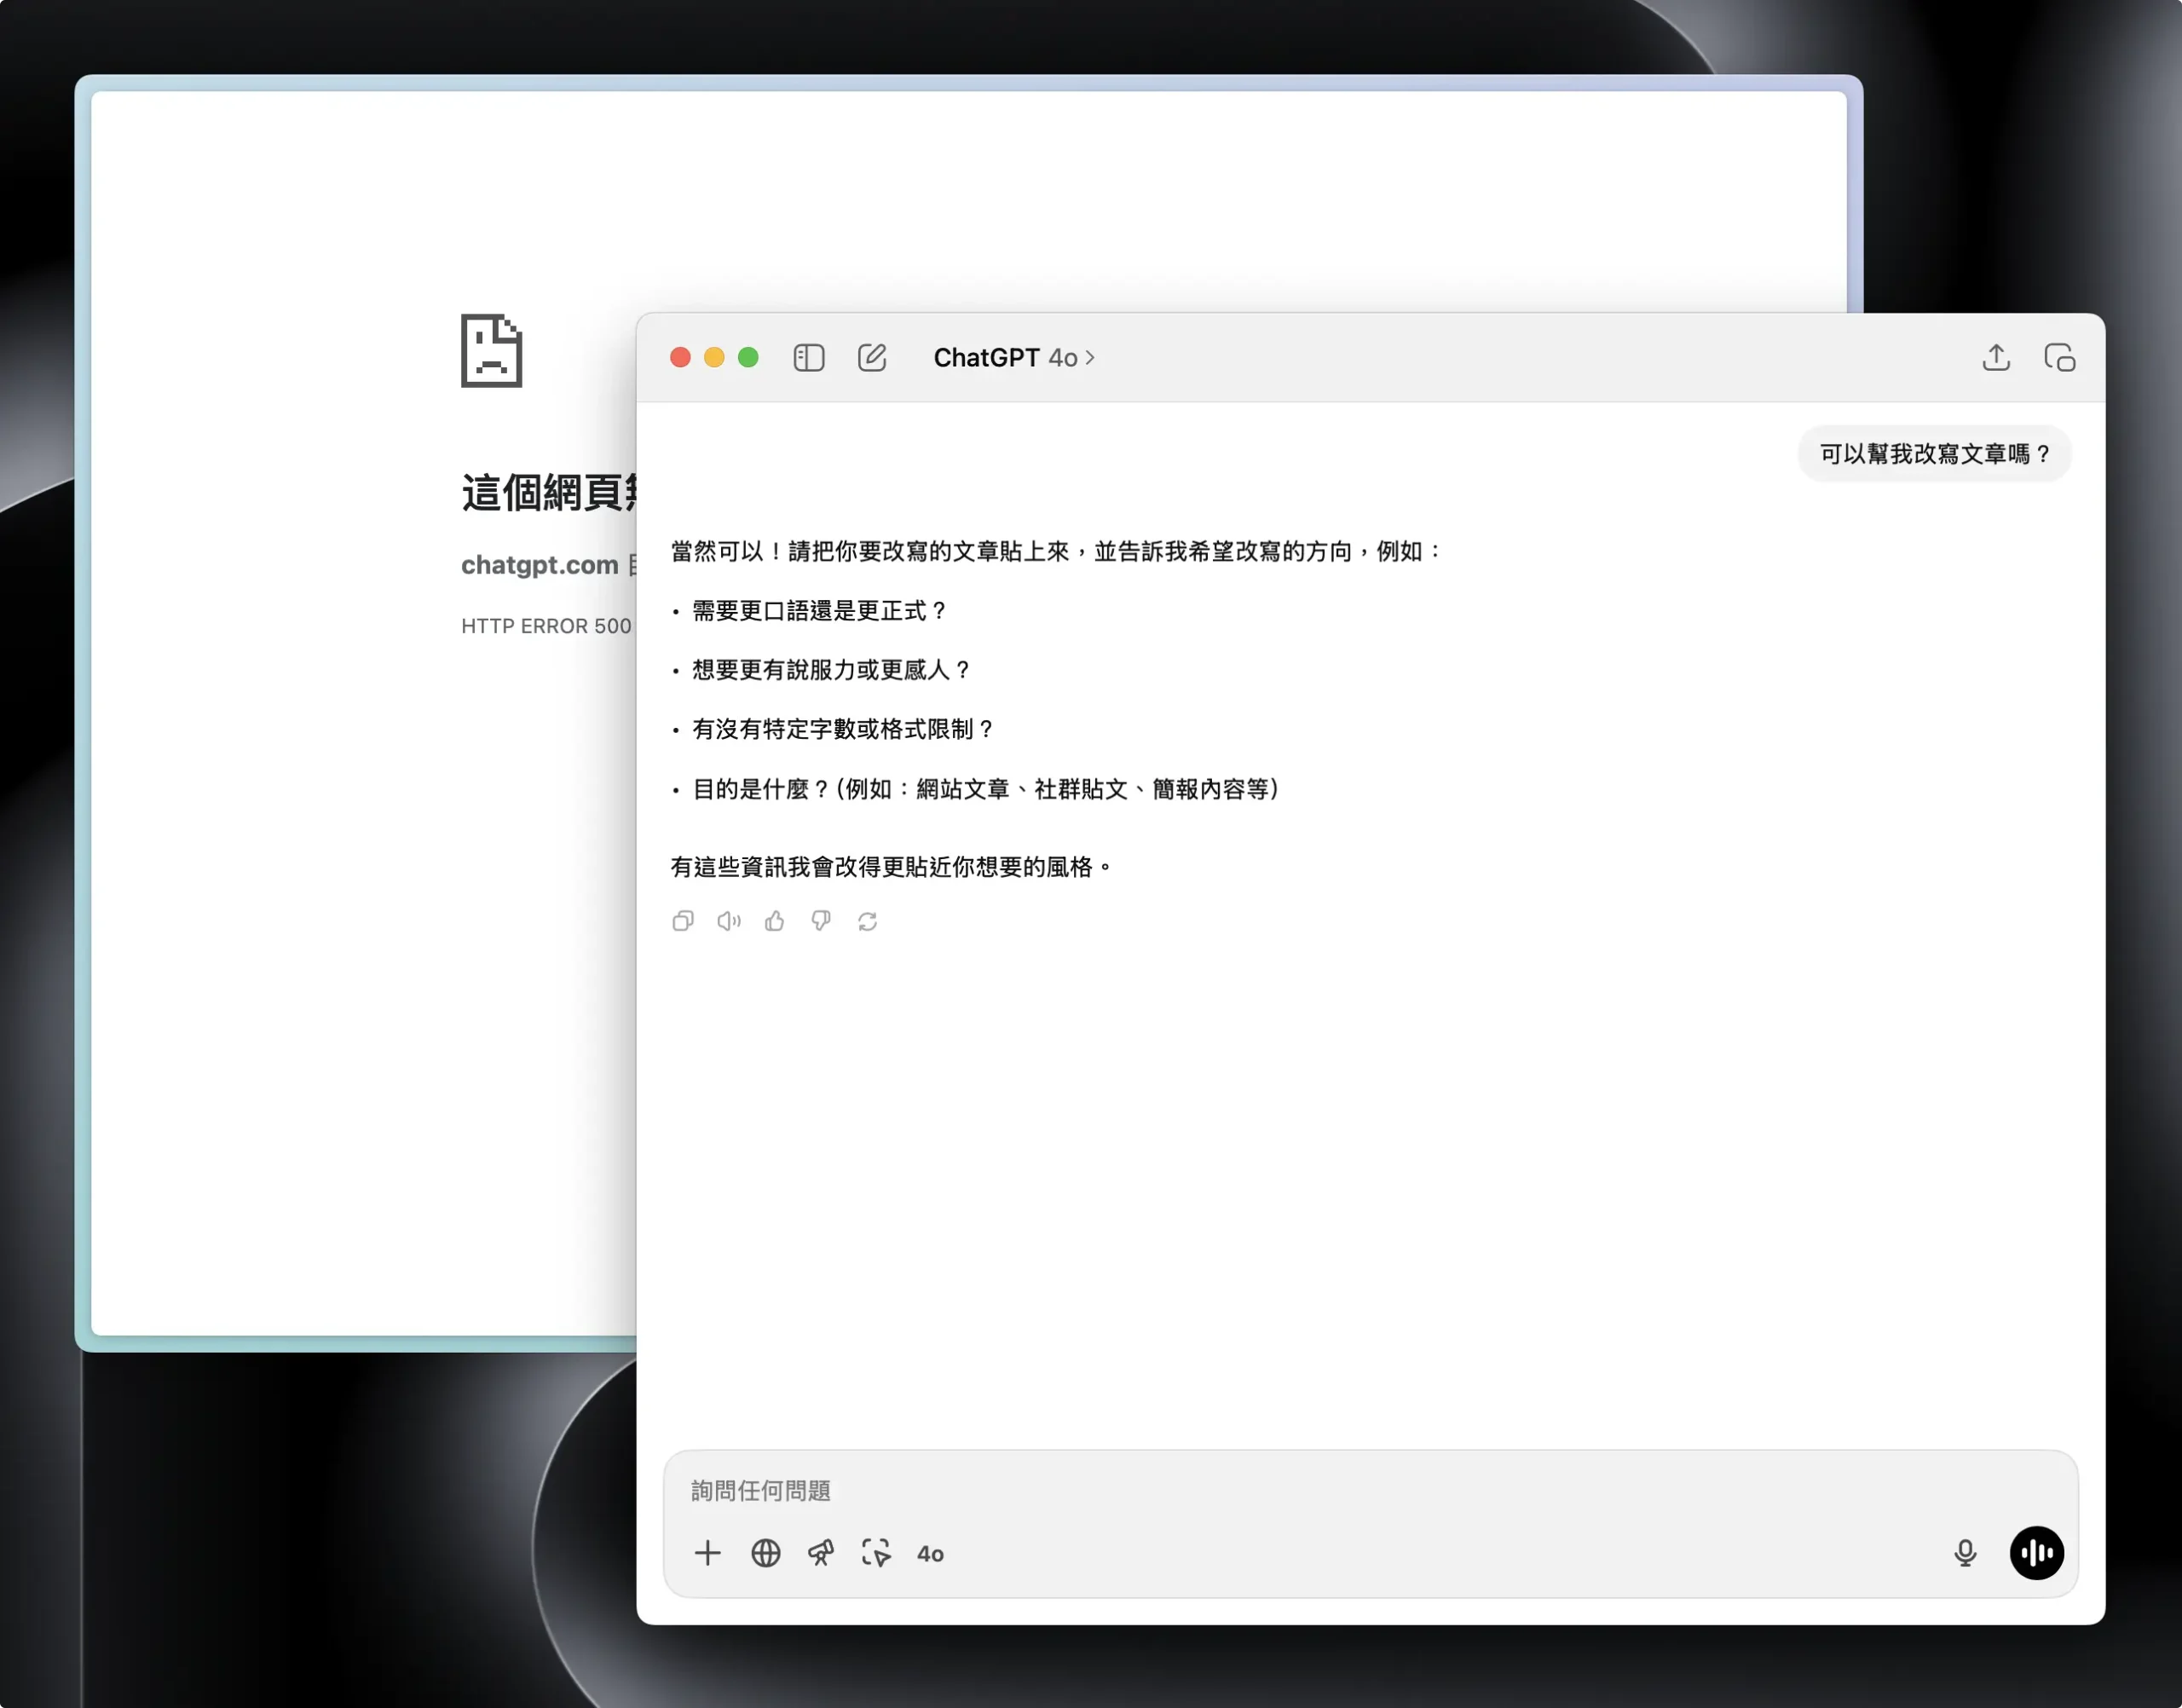Open the ChatGPT 4o model selector
Viewport: 2182px width, 1708px height.
[x=1014, y=357]
